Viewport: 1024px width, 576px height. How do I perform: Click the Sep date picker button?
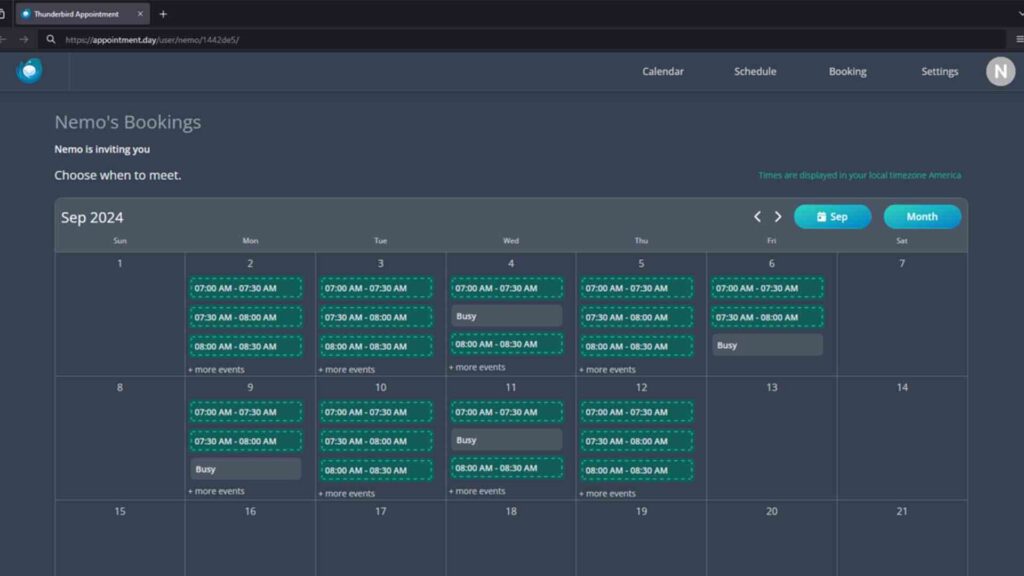point(832,216)
